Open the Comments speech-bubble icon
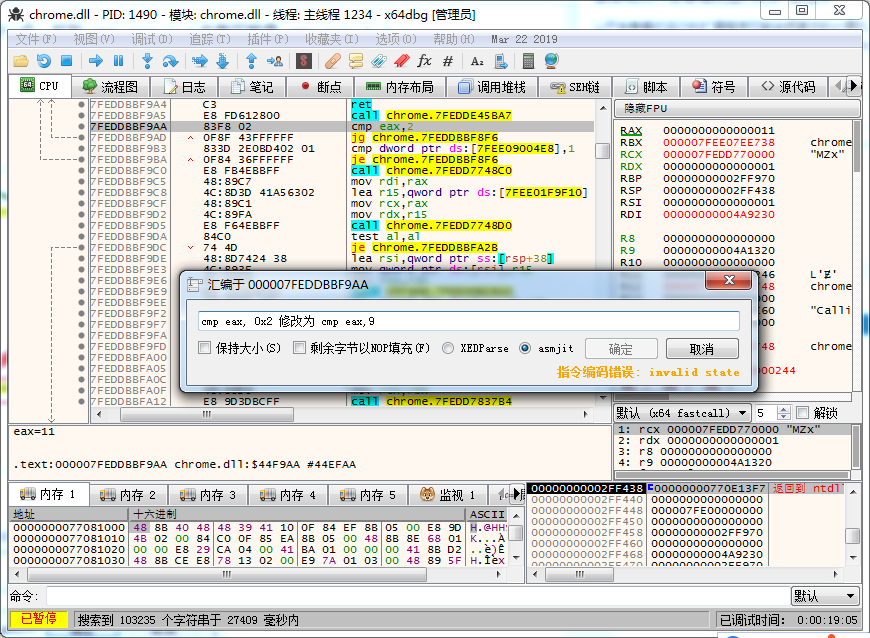This screenshot has width=870, height=638. coord(356,61)
